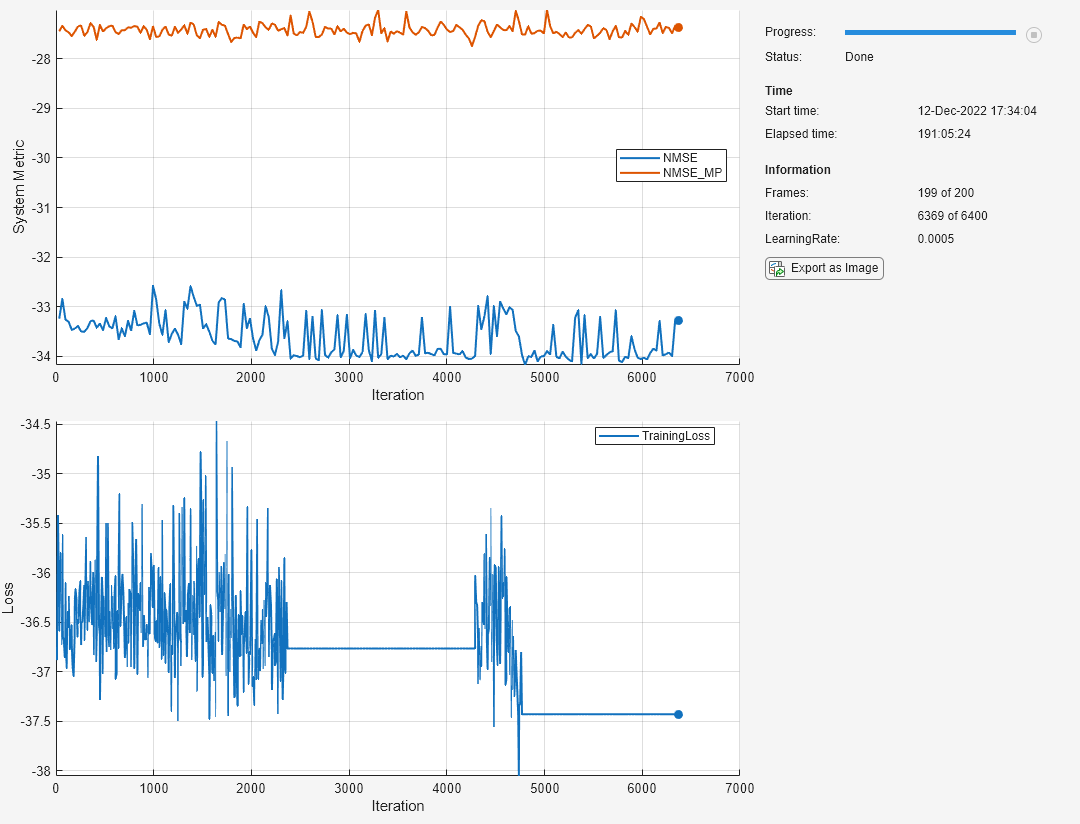Viewport: 1080px width, 824px height.
Task: Click the Iteration value 6369 of 6400
Action: click(952, 216)
